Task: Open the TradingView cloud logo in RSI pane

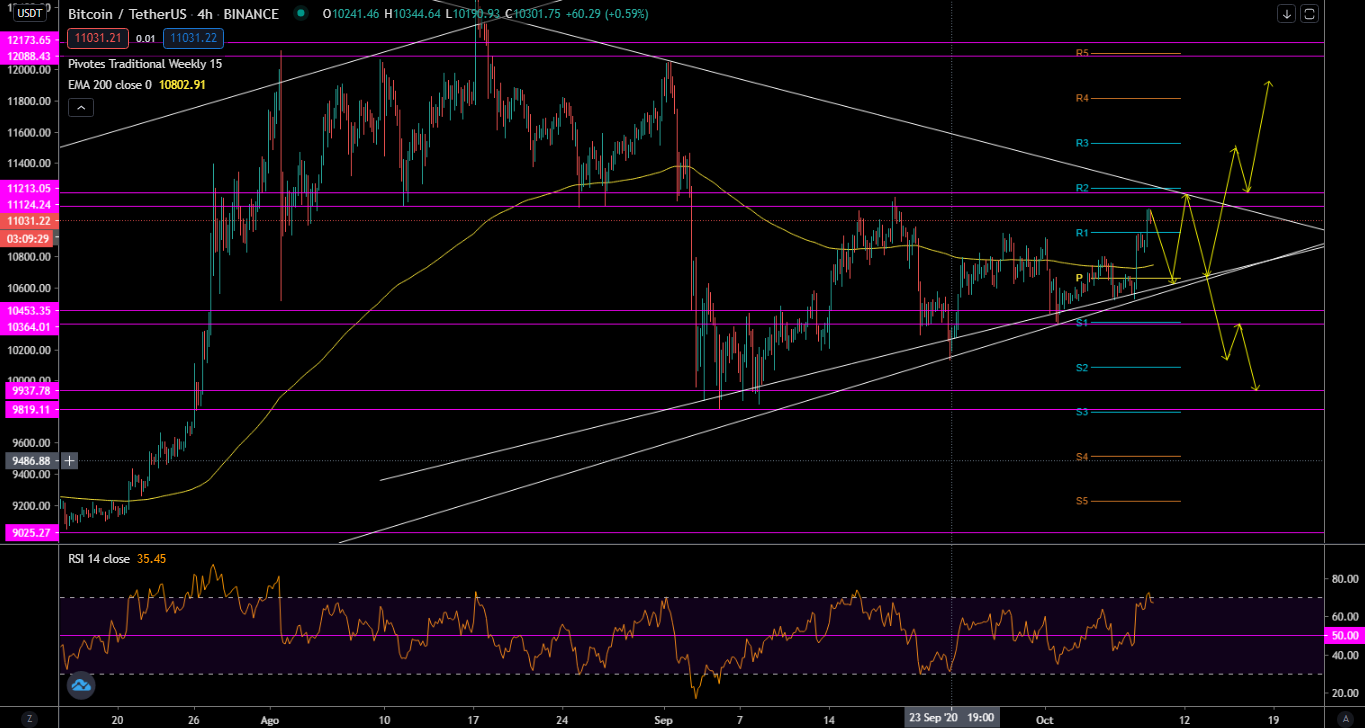Action: click(x=80, y=686)
